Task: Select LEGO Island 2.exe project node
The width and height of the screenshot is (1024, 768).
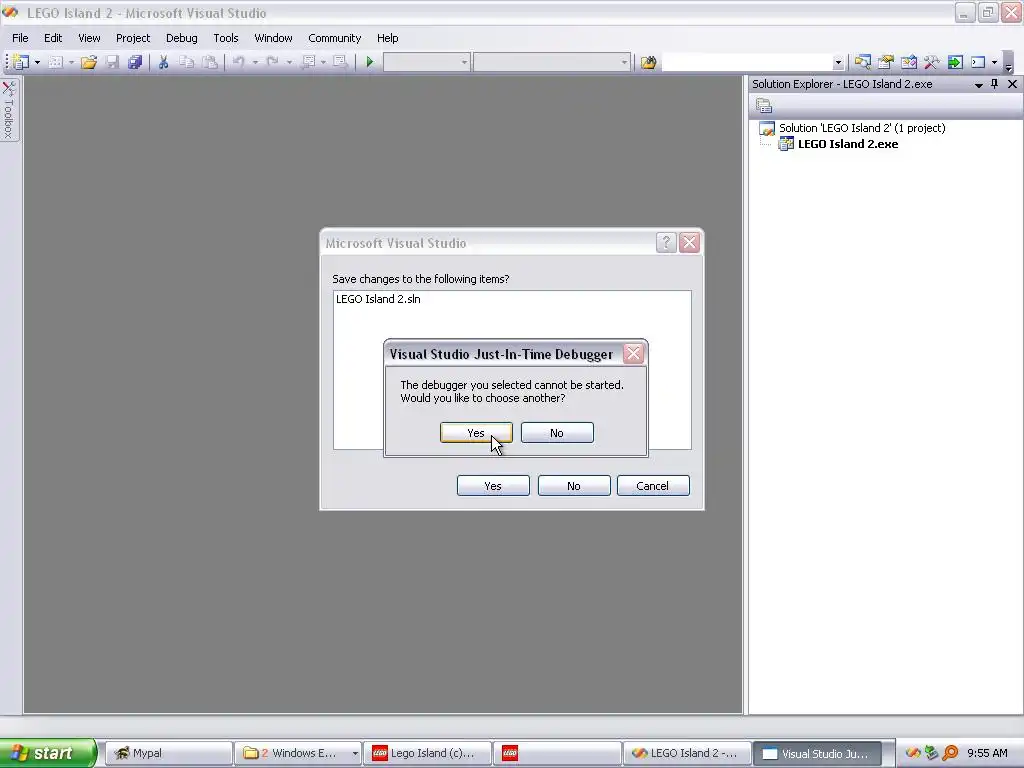Action: click(848, 144)
